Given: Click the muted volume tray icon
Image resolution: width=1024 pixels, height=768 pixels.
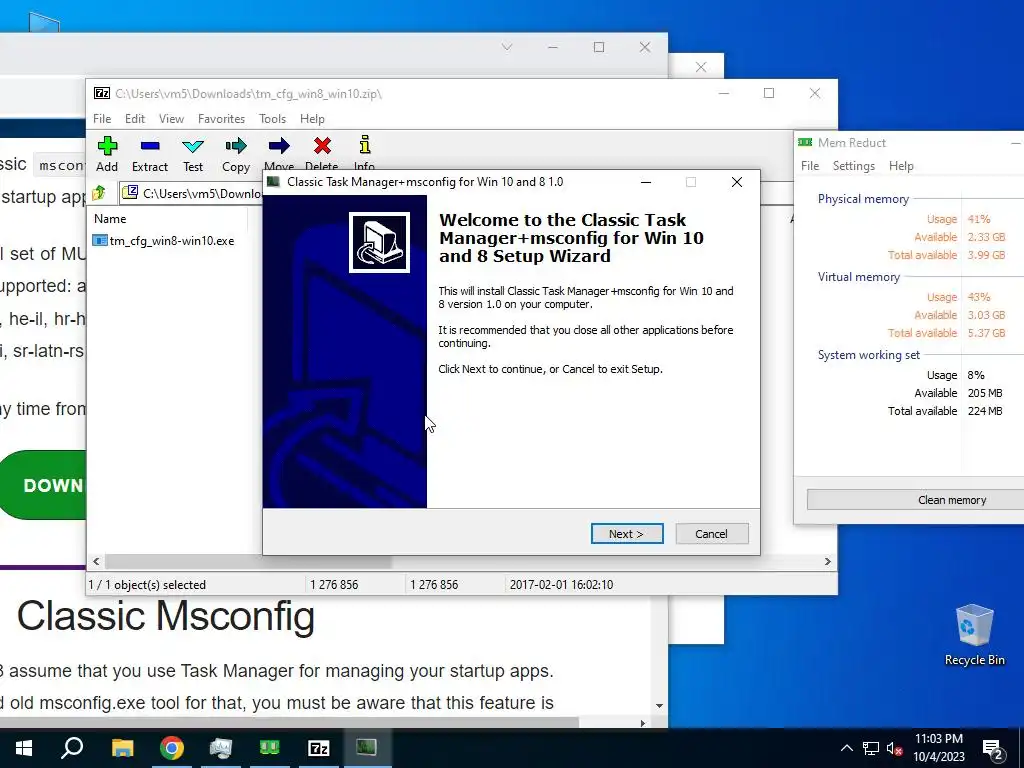Looking at the screenshot, I should pyautogui.click(x=895, y=748).
